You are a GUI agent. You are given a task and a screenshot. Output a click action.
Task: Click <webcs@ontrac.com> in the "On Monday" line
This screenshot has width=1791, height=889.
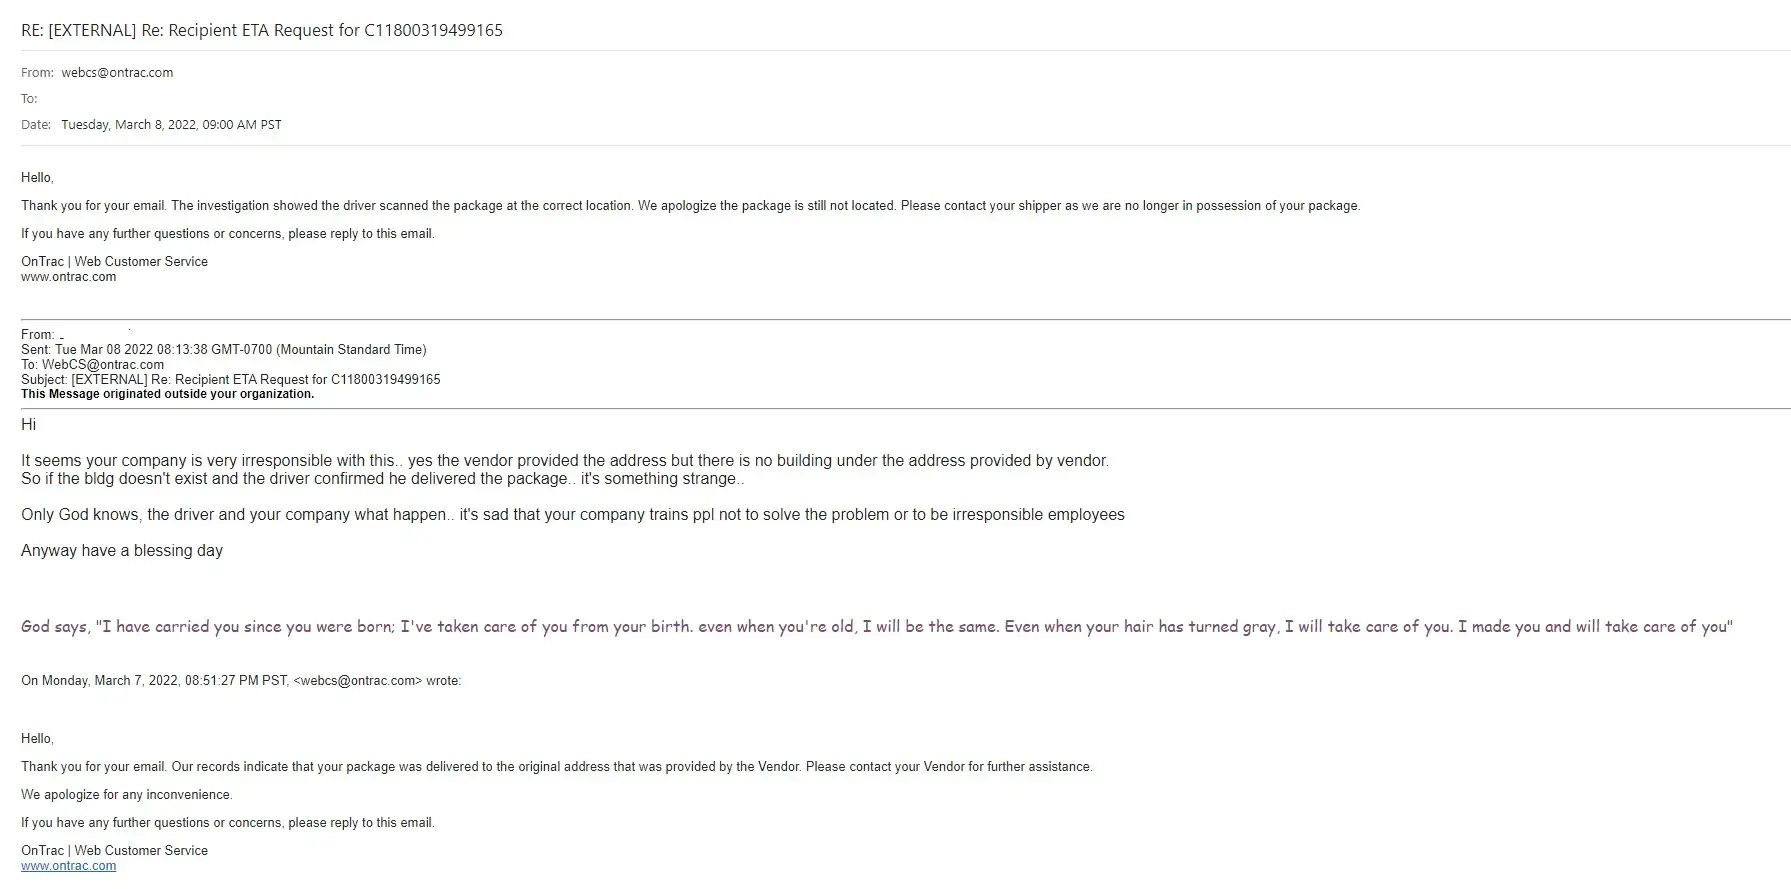(x=357, y=681)
